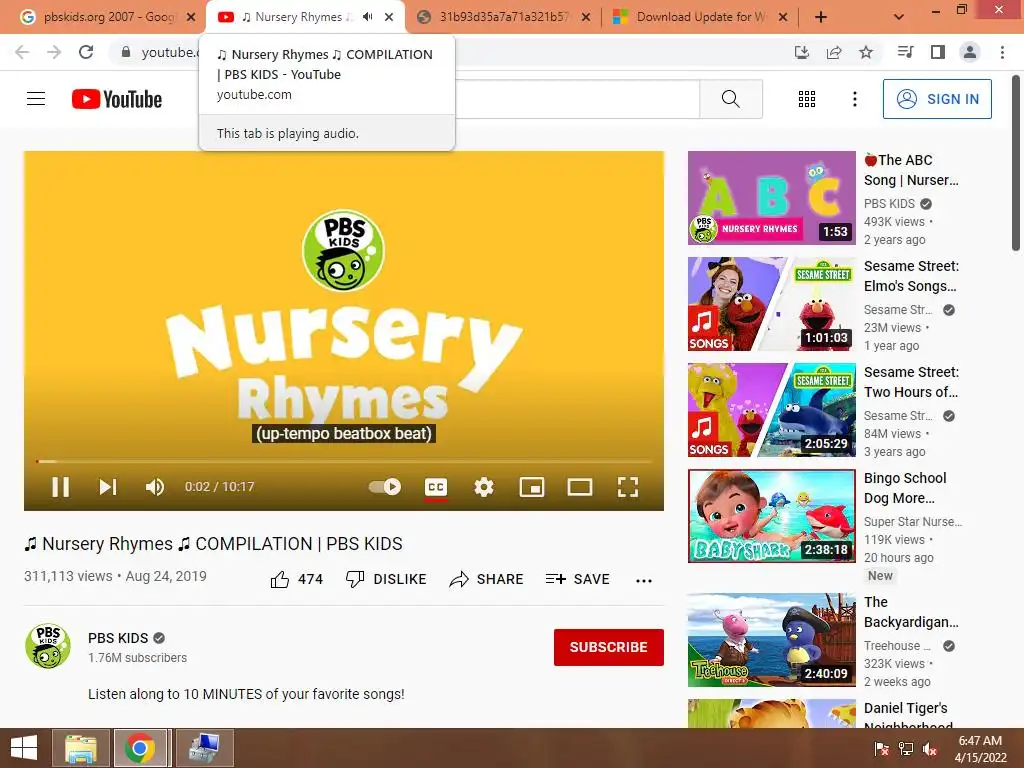Open Windows Start button
Screen dimensions: 1024x768
click(x=24, y=748)
